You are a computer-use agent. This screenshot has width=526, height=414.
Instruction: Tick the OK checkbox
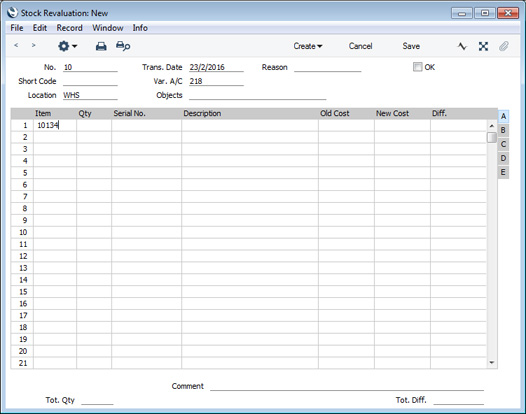417,67
